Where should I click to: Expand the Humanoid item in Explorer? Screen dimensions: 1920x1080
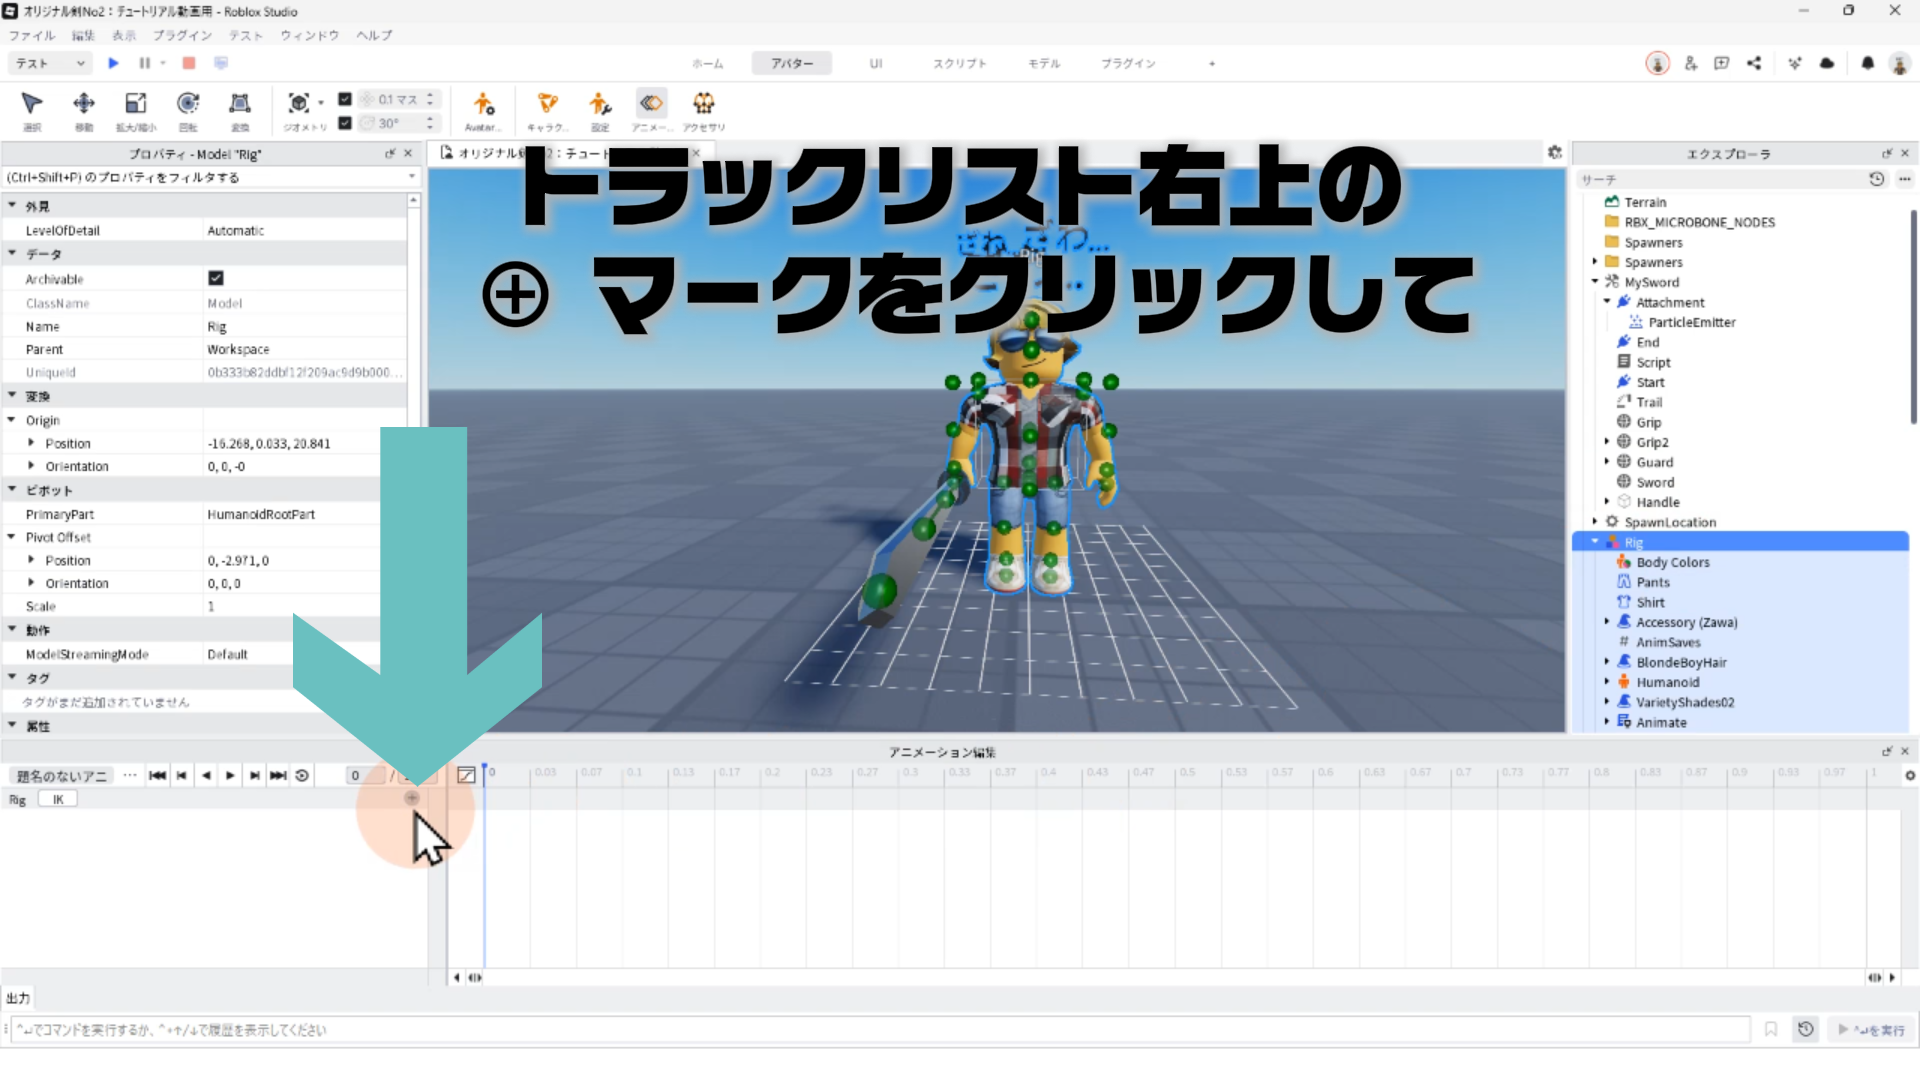point(1607,682)
